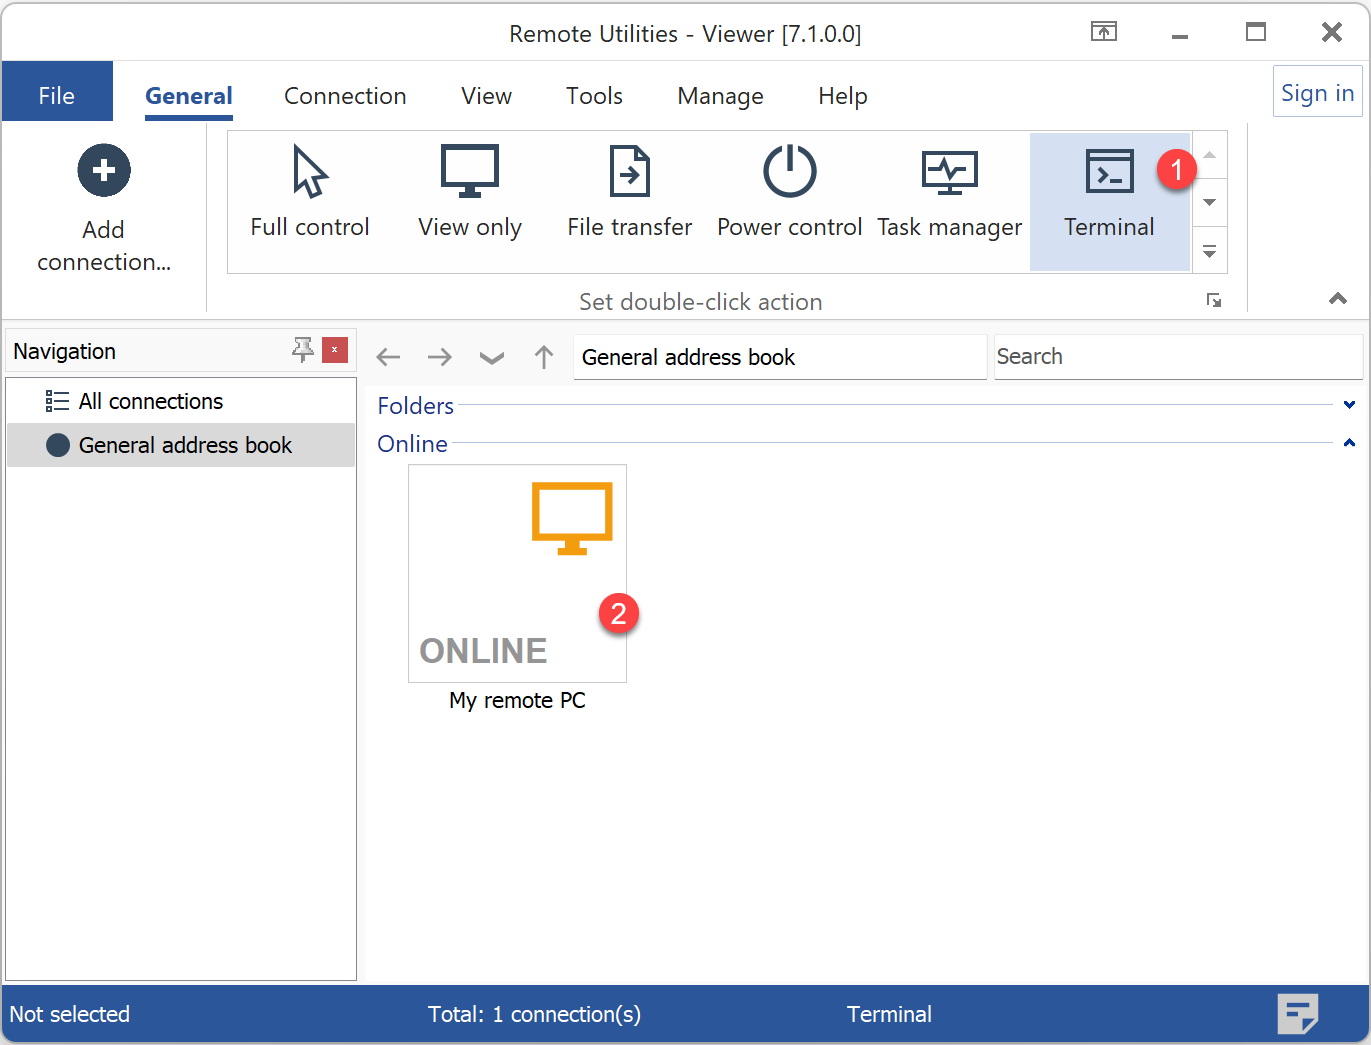
Task: Click the My remote PC label
Action: (x=517, y=700)
